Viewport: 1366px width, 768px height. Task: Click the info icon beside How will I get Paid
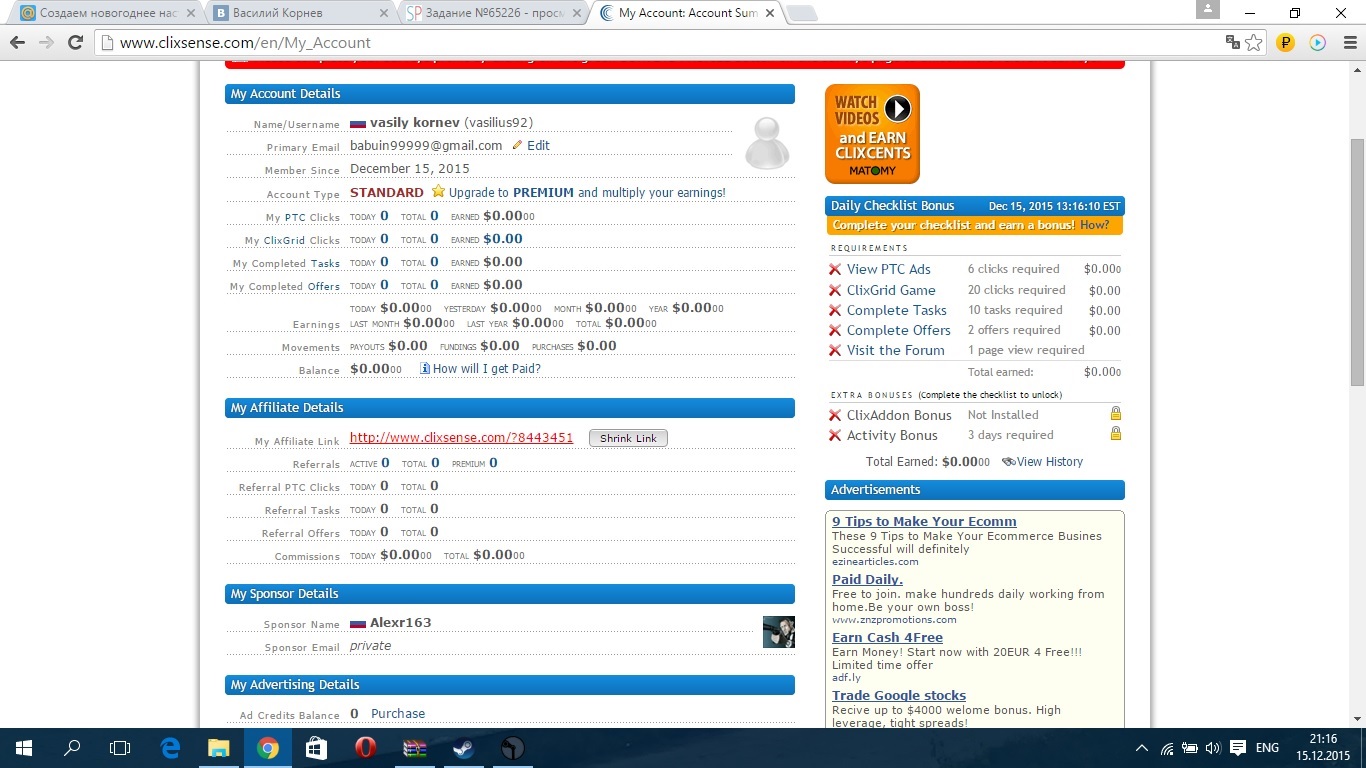[425, 368]
